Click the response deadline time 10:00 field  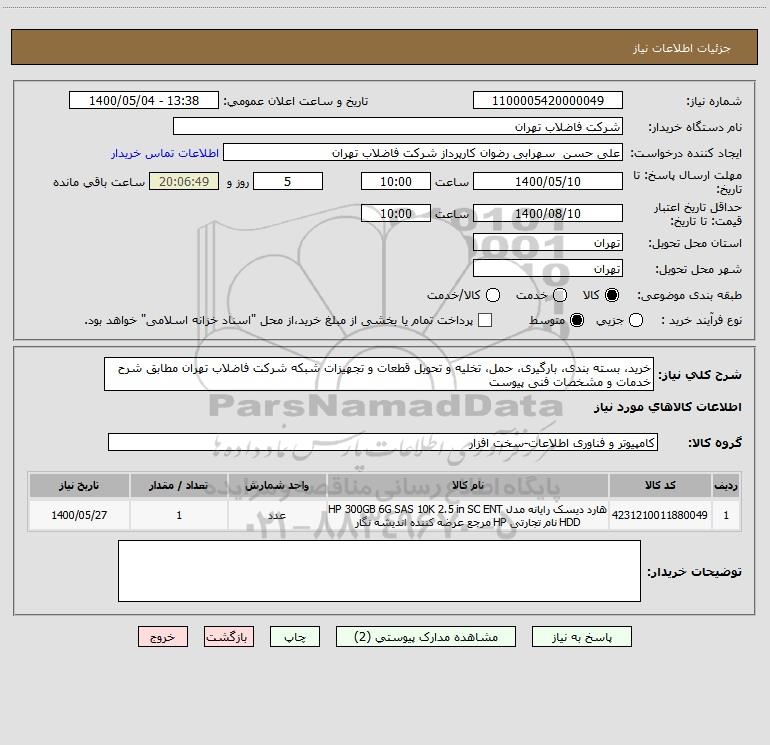pyautogui.click(x=396, y=182)
